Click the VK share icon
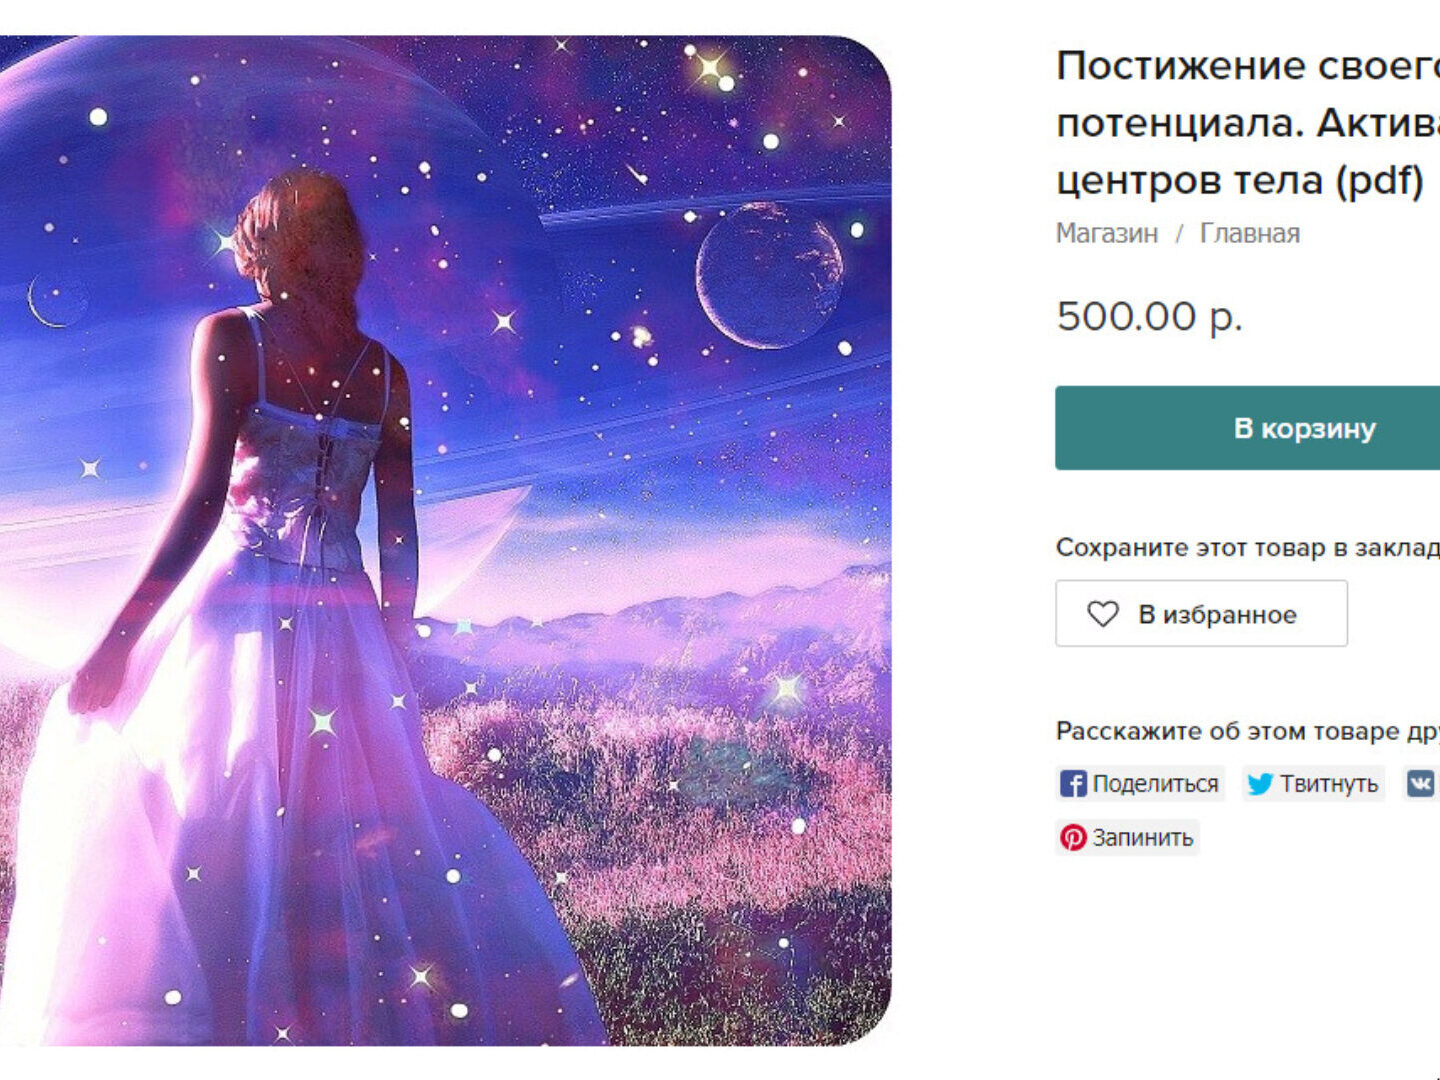This screenshot has width=1440, height=1080. pos(1421,784)
